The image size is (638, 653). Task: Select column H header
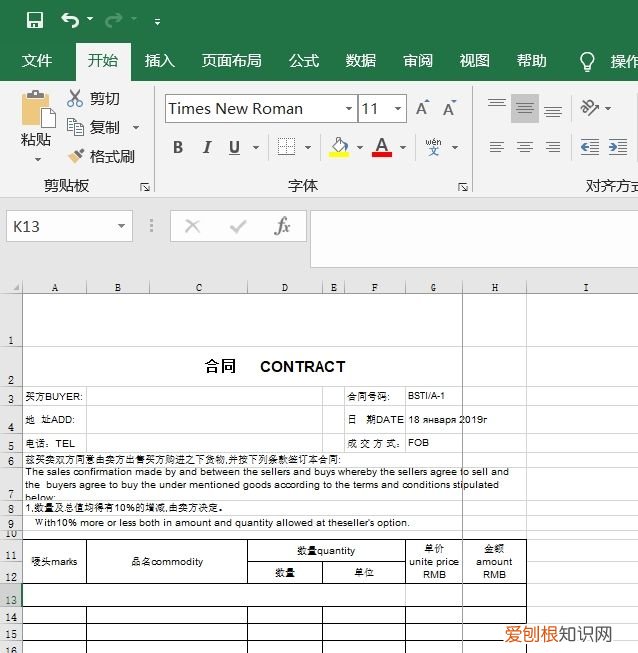coord(494,287)
